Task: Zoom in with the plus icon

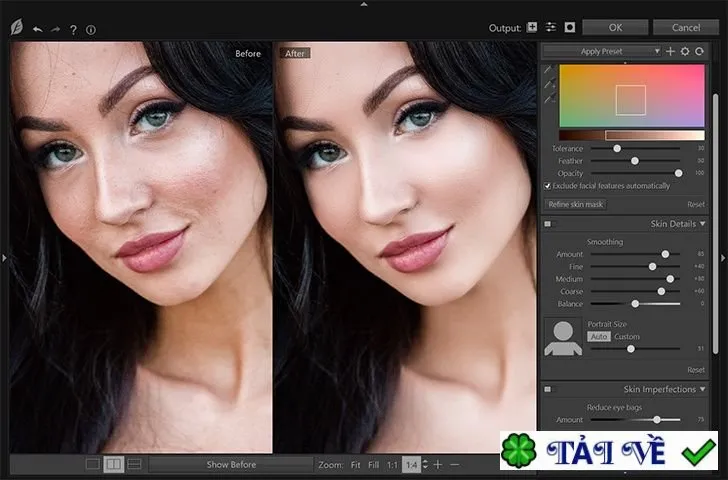Action: pos(438,464)
